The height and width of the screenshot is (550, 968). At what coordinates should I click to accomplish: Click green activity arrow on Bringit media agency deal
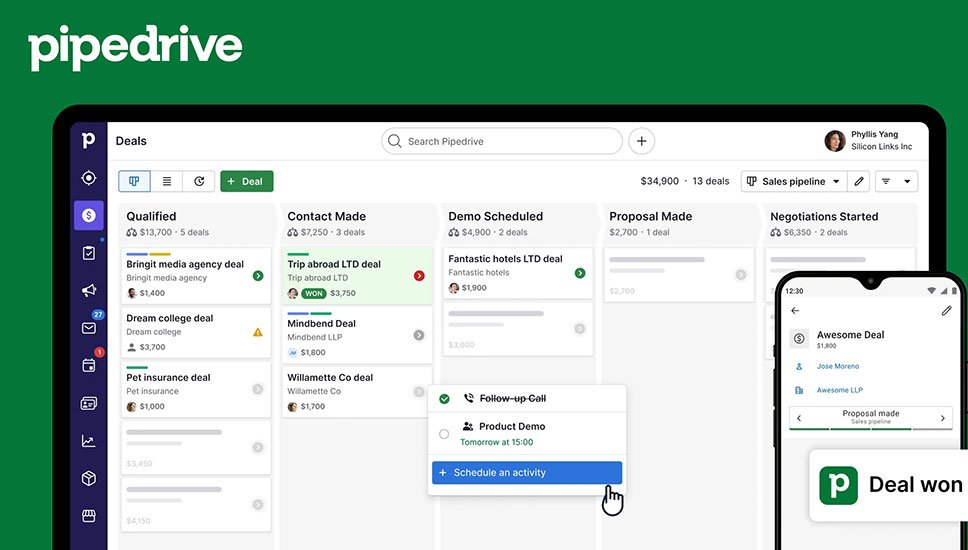[x=258, y=276]
